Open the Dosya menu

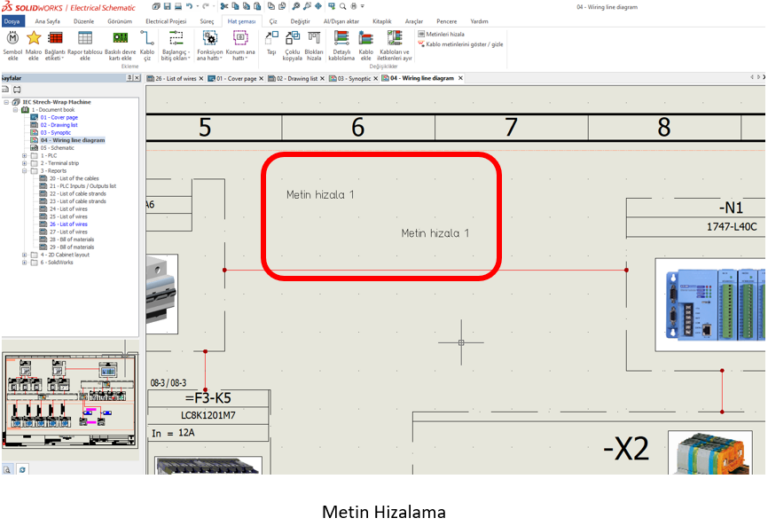[x=12, y=20]
